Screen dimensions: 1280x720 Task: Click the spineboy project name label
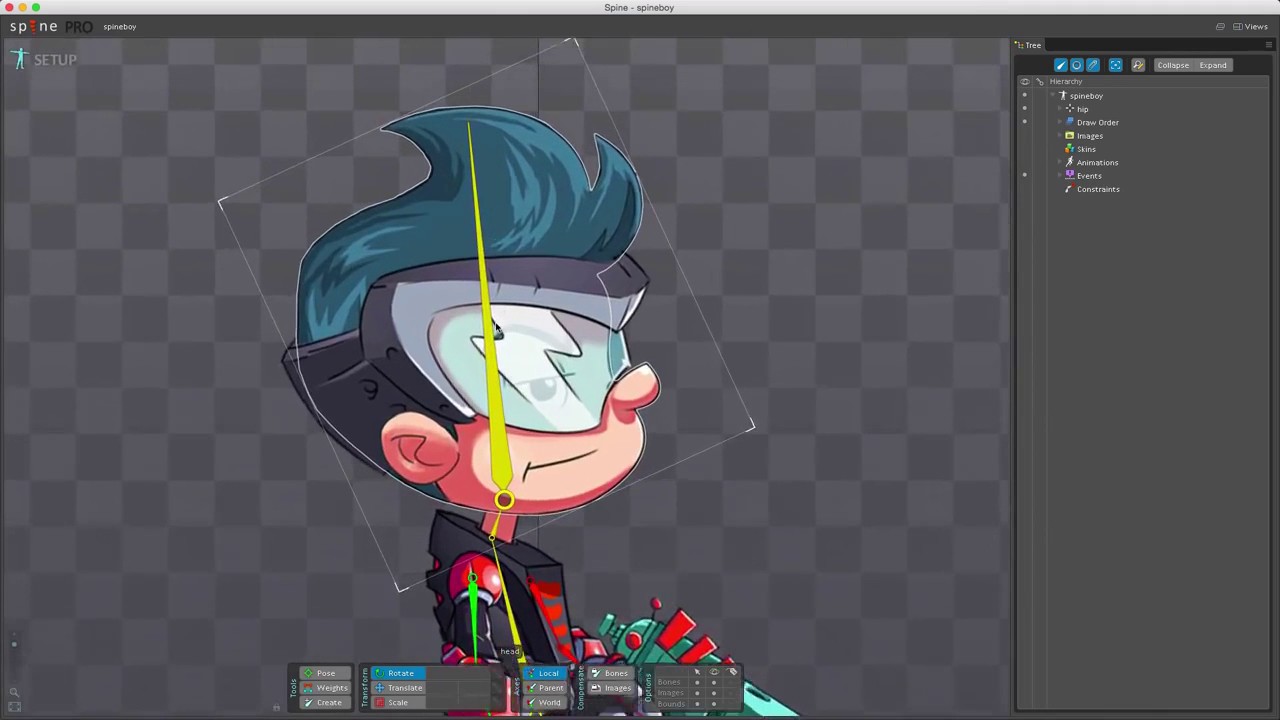(119, 27)
